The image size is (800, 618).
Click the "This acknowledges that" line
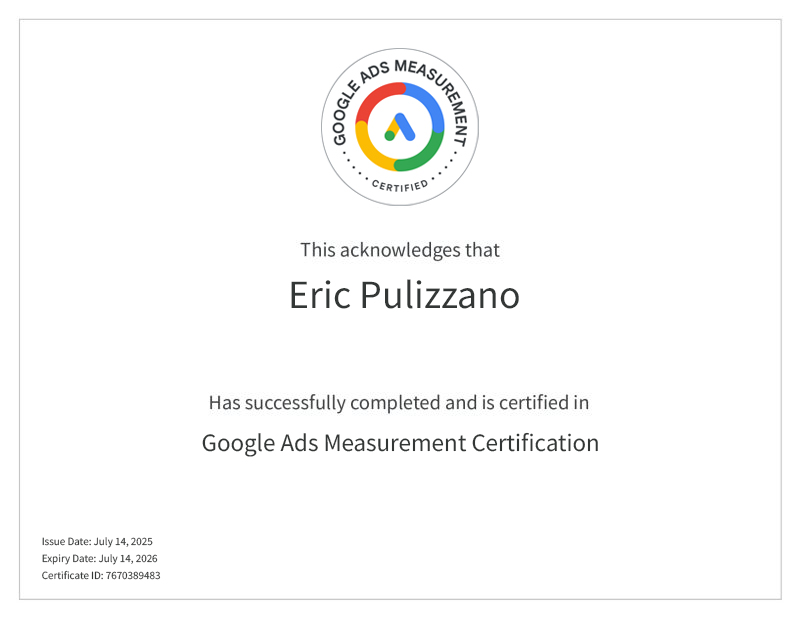coord(400,250)
